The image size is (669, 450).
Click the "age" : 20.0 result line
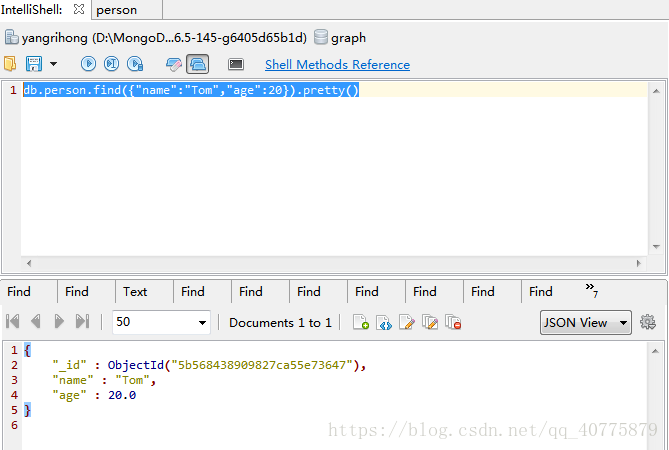(x=94, y=395)
